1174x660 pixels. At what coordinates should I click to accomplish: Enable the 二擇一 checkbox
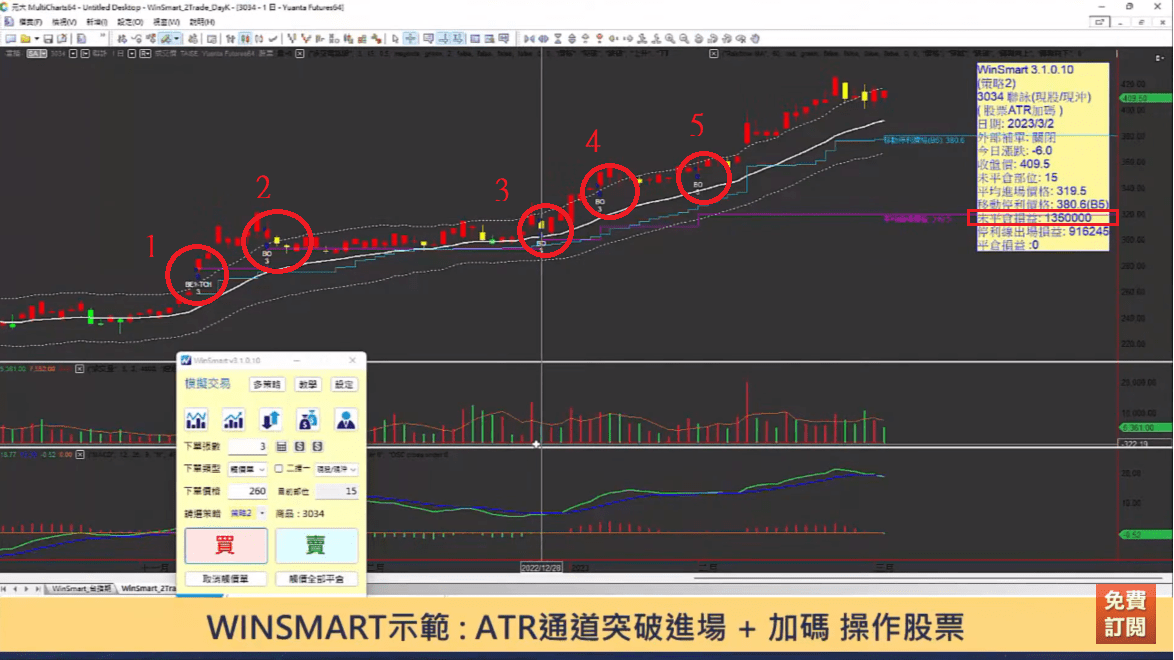(279, 469)
